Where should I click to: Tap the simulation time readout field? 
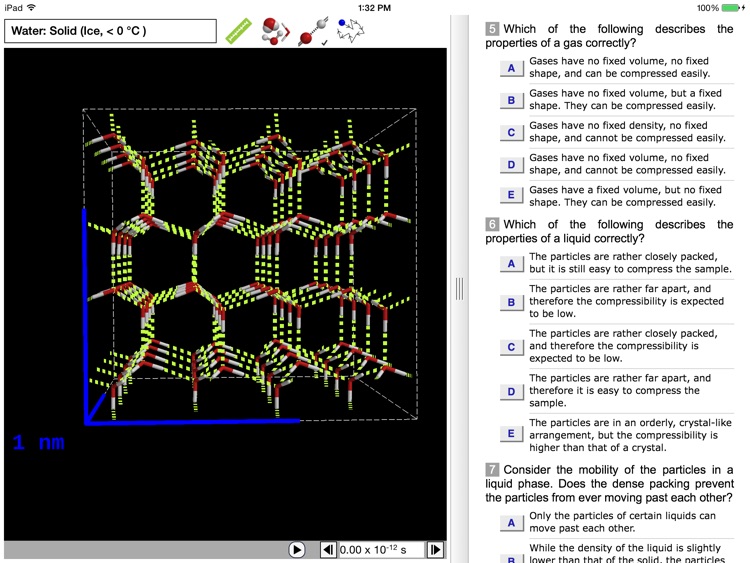pos(381,550)
